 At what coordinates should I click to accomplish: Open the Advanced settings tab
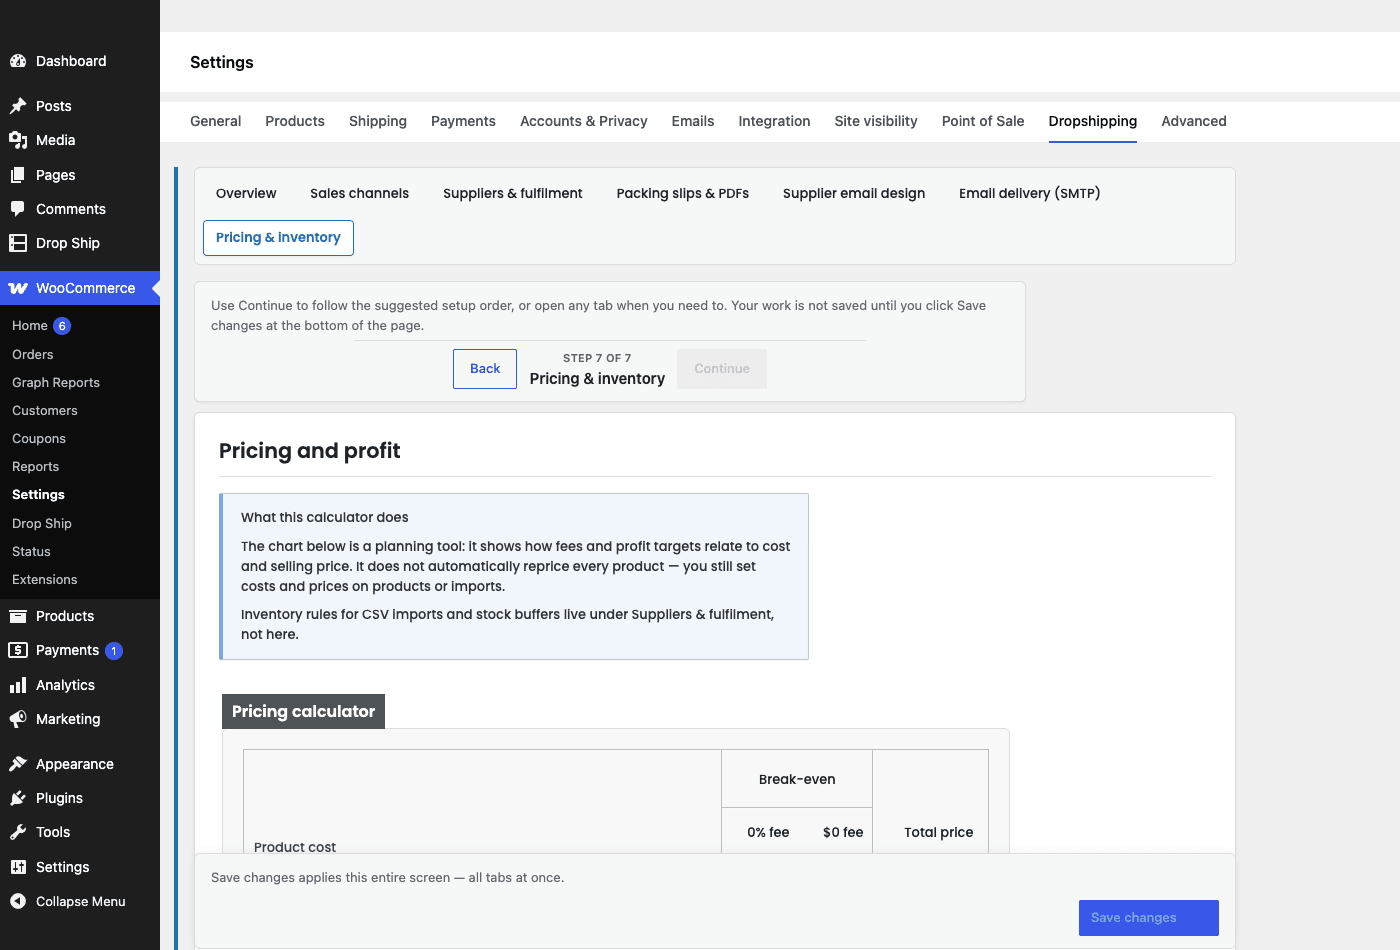tap(1194, 121)
